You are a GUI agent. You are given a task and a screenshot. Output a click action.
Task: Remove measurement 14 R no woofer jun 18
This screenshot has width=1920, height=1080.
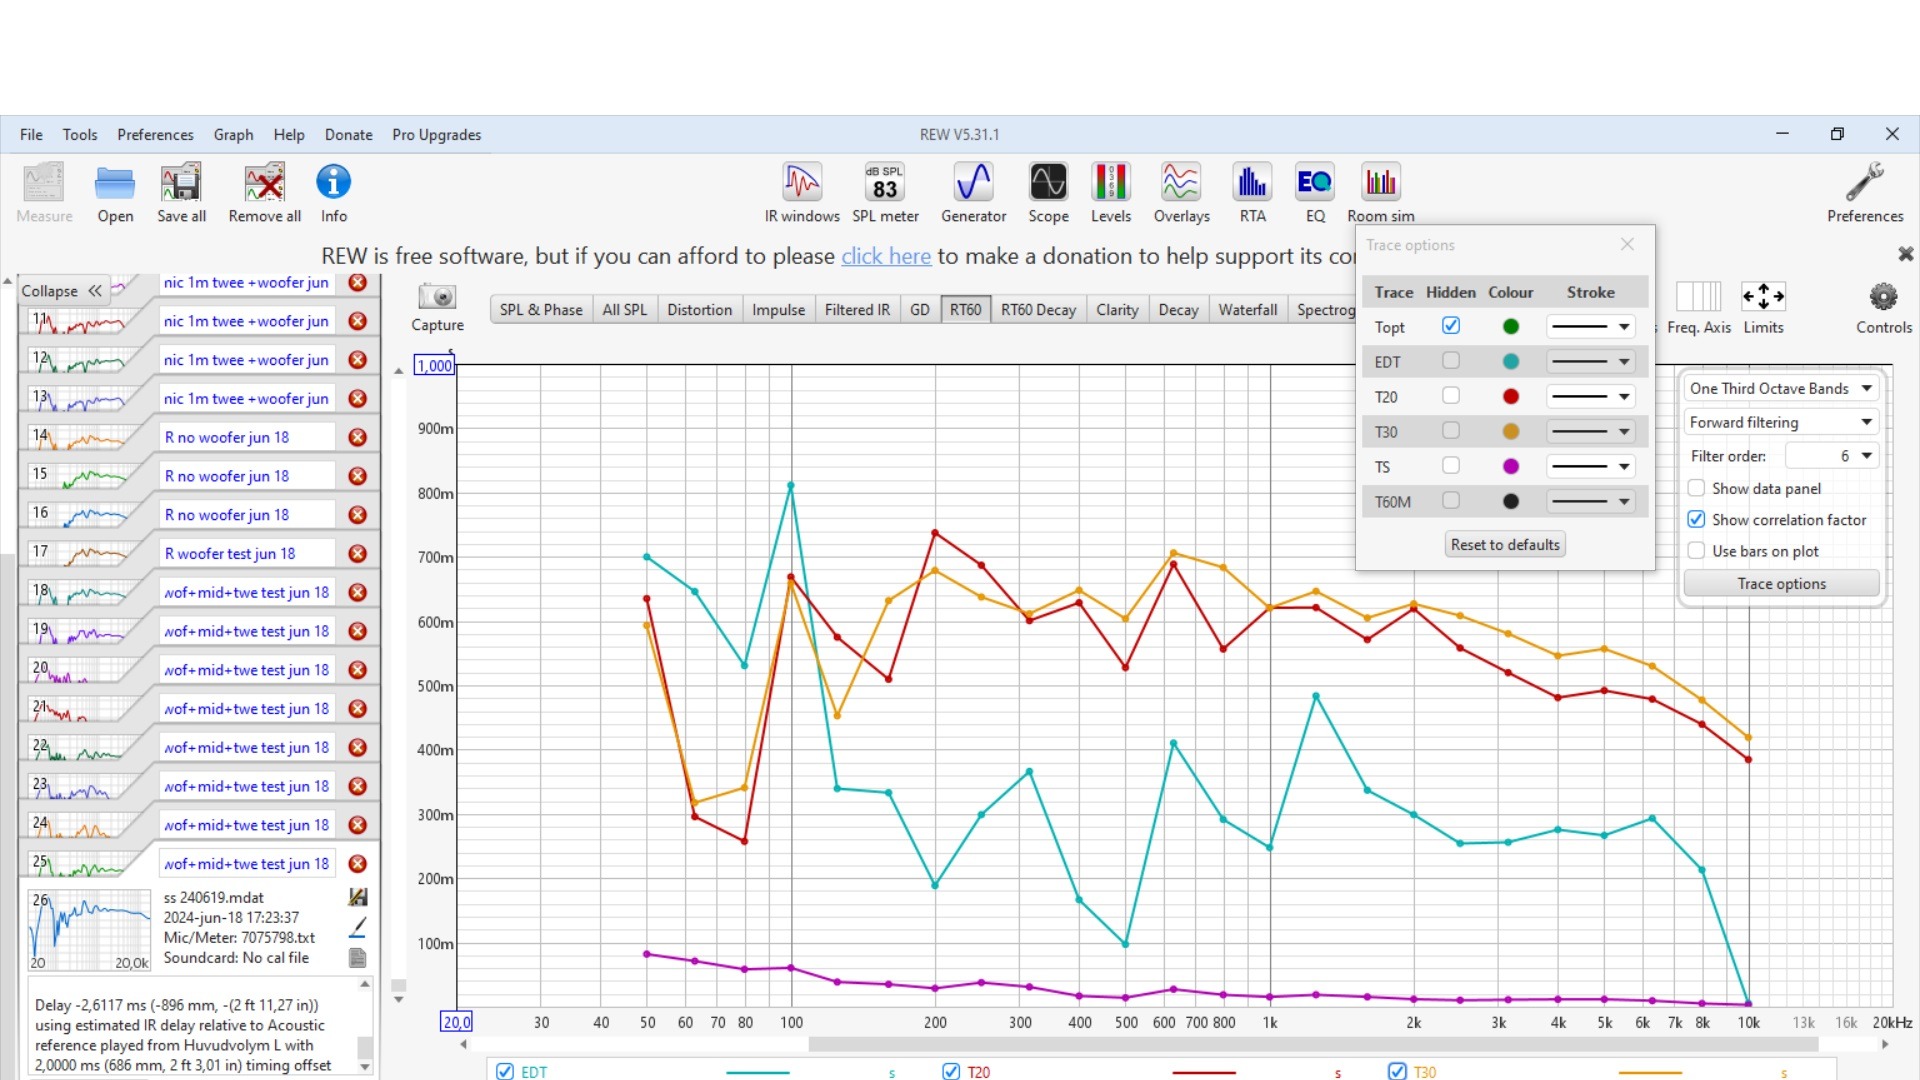coord(357,437)
